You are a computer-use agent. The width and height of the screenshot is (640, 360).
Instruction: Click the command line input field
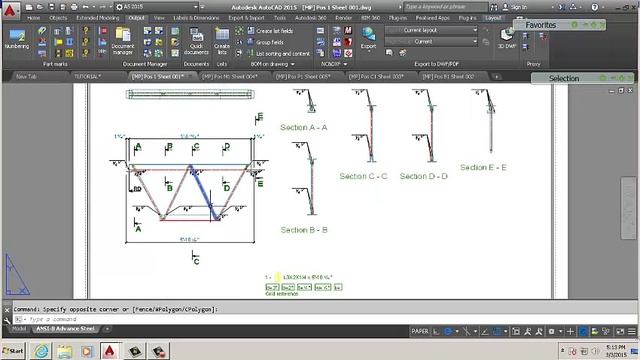click(x=324, y=319)
